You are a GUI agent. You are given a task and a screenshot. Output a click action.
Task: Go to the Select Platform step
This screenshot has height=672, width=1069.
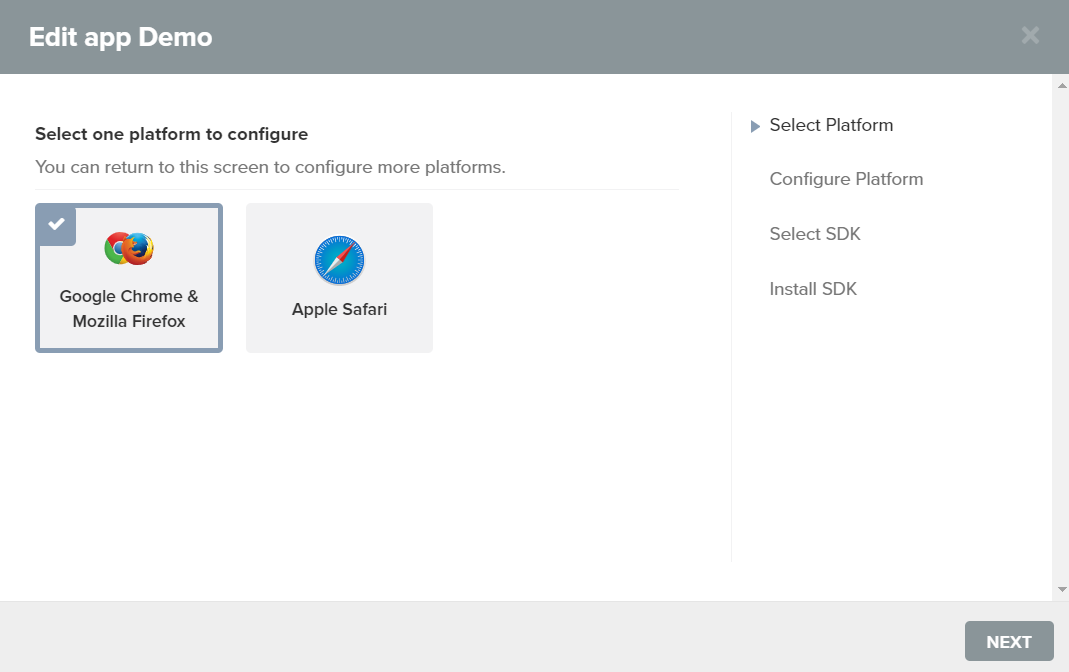pyautogui.click(x=831, y=125)
